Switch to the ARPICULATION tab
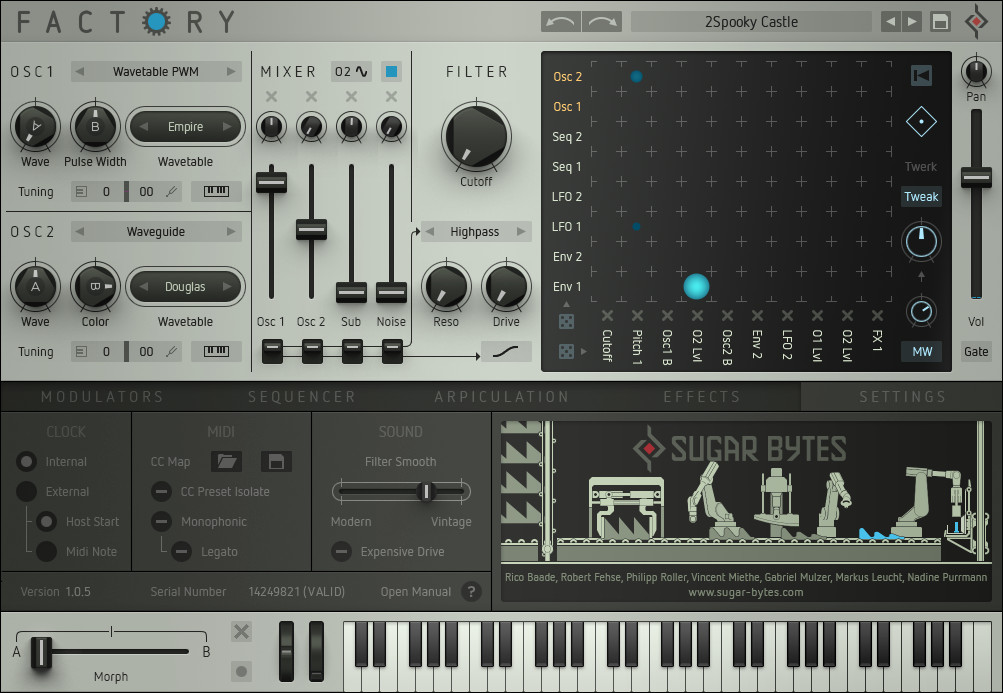 tap(502, 397)
